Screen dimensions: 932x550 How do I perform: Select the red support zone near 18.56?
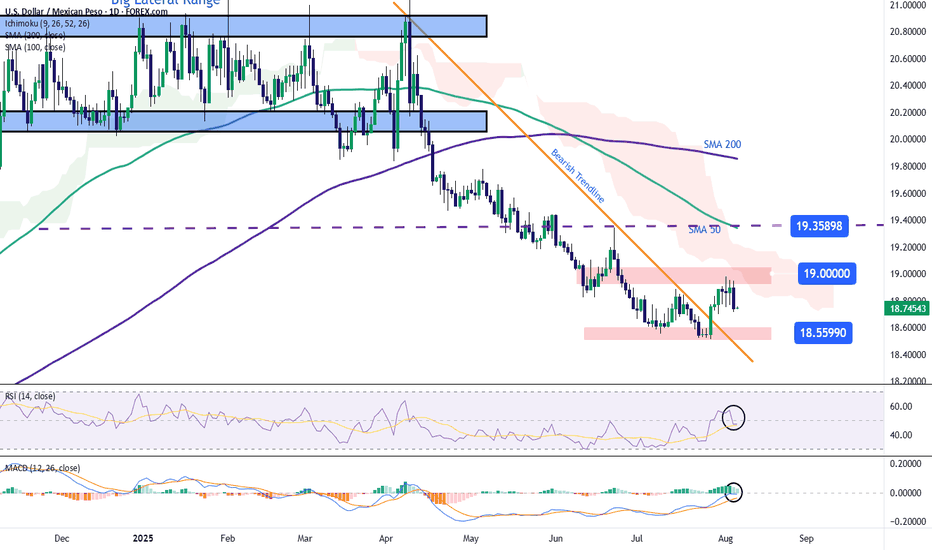[678, 334]
